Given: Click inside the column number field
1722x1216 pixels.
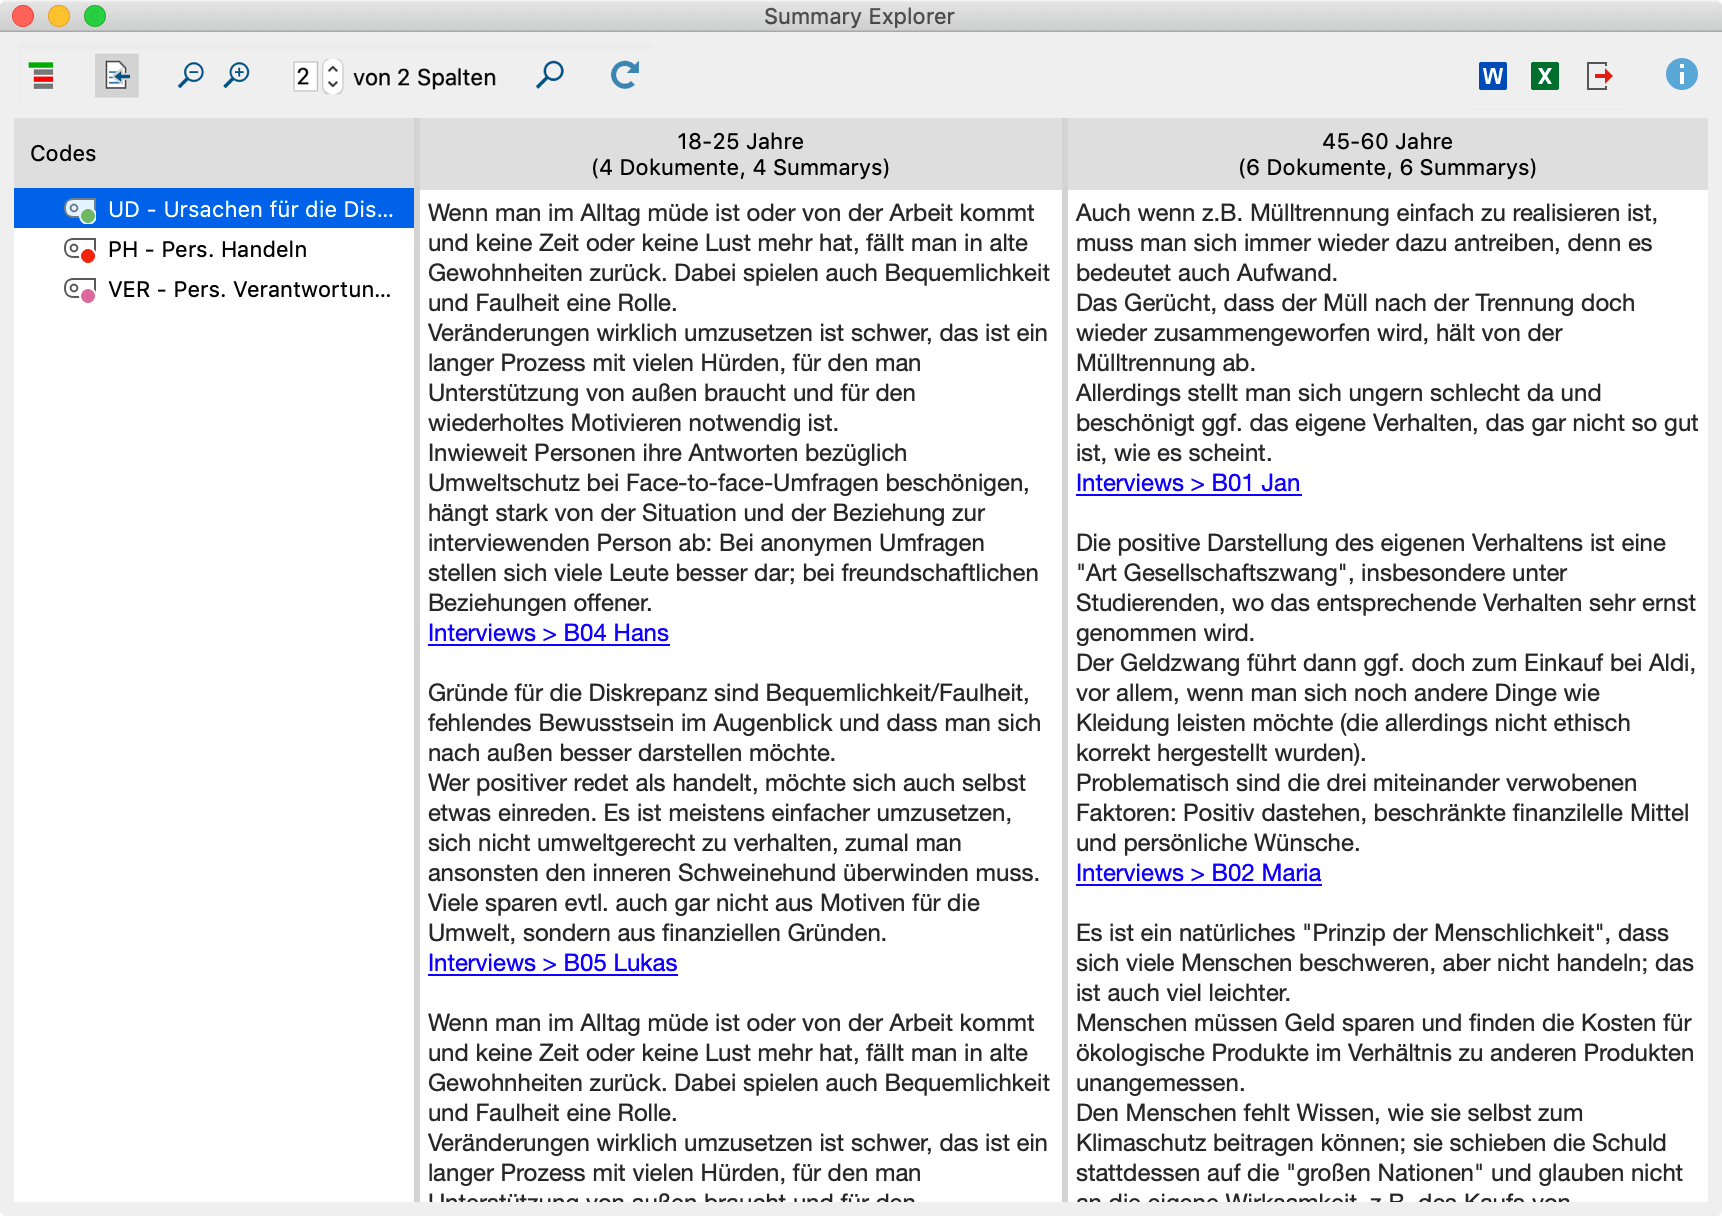Looking at the screenshot, I should tap(305, 76).
